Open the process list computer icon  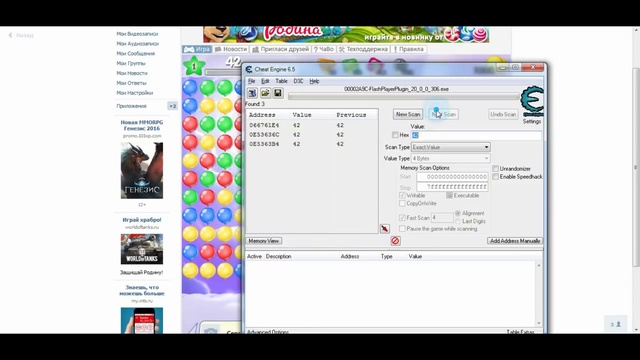coord(252,93)
